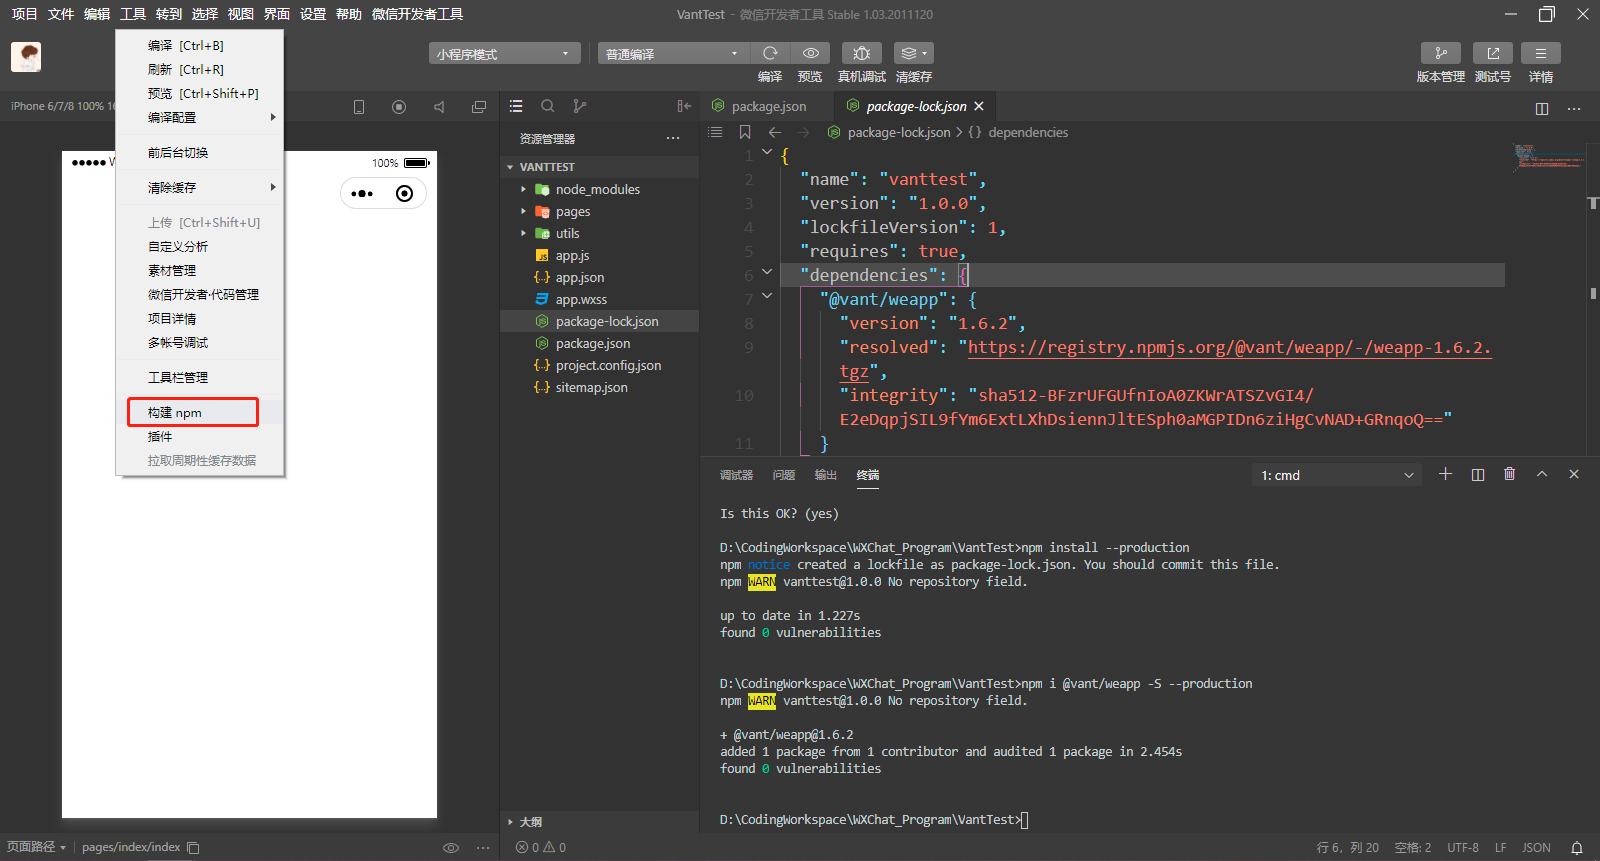The image size is (1600, 861).
Task: Toggle the status bar eye icon
Action: point(451,847)
